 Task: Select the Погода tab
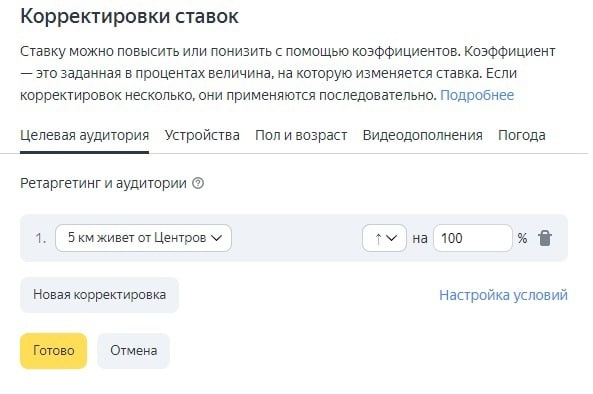click(x=522, y=135)
